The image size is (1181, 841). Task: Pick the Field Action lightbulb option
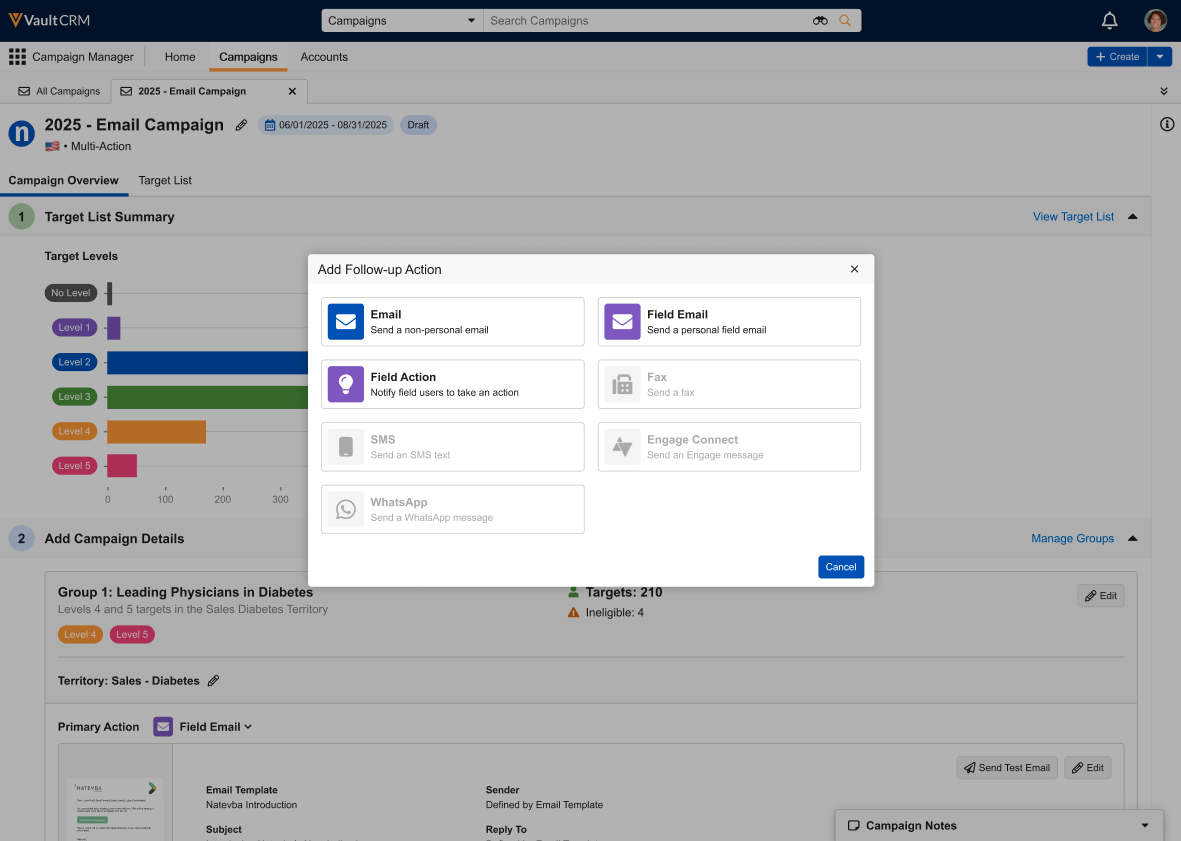[x=346, y=384]
